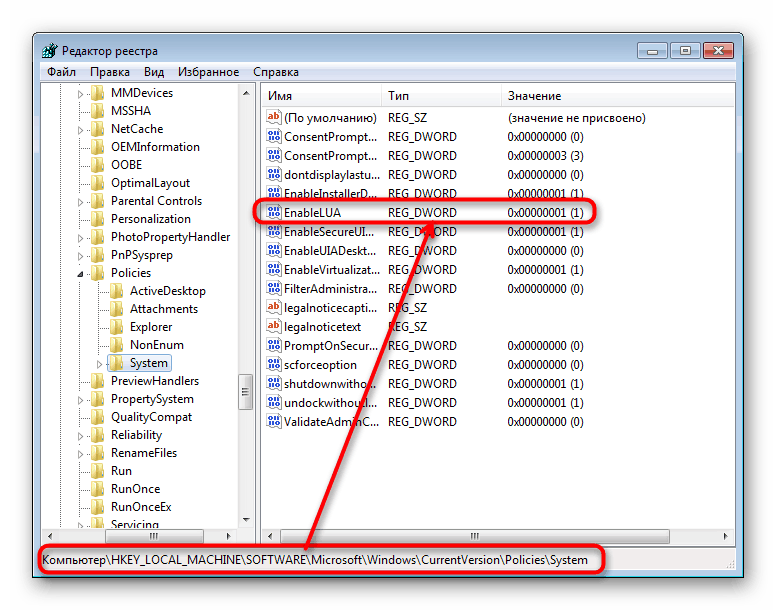776x610 pixels.
Task: Open the Вид menu
Action: (154, 72)
